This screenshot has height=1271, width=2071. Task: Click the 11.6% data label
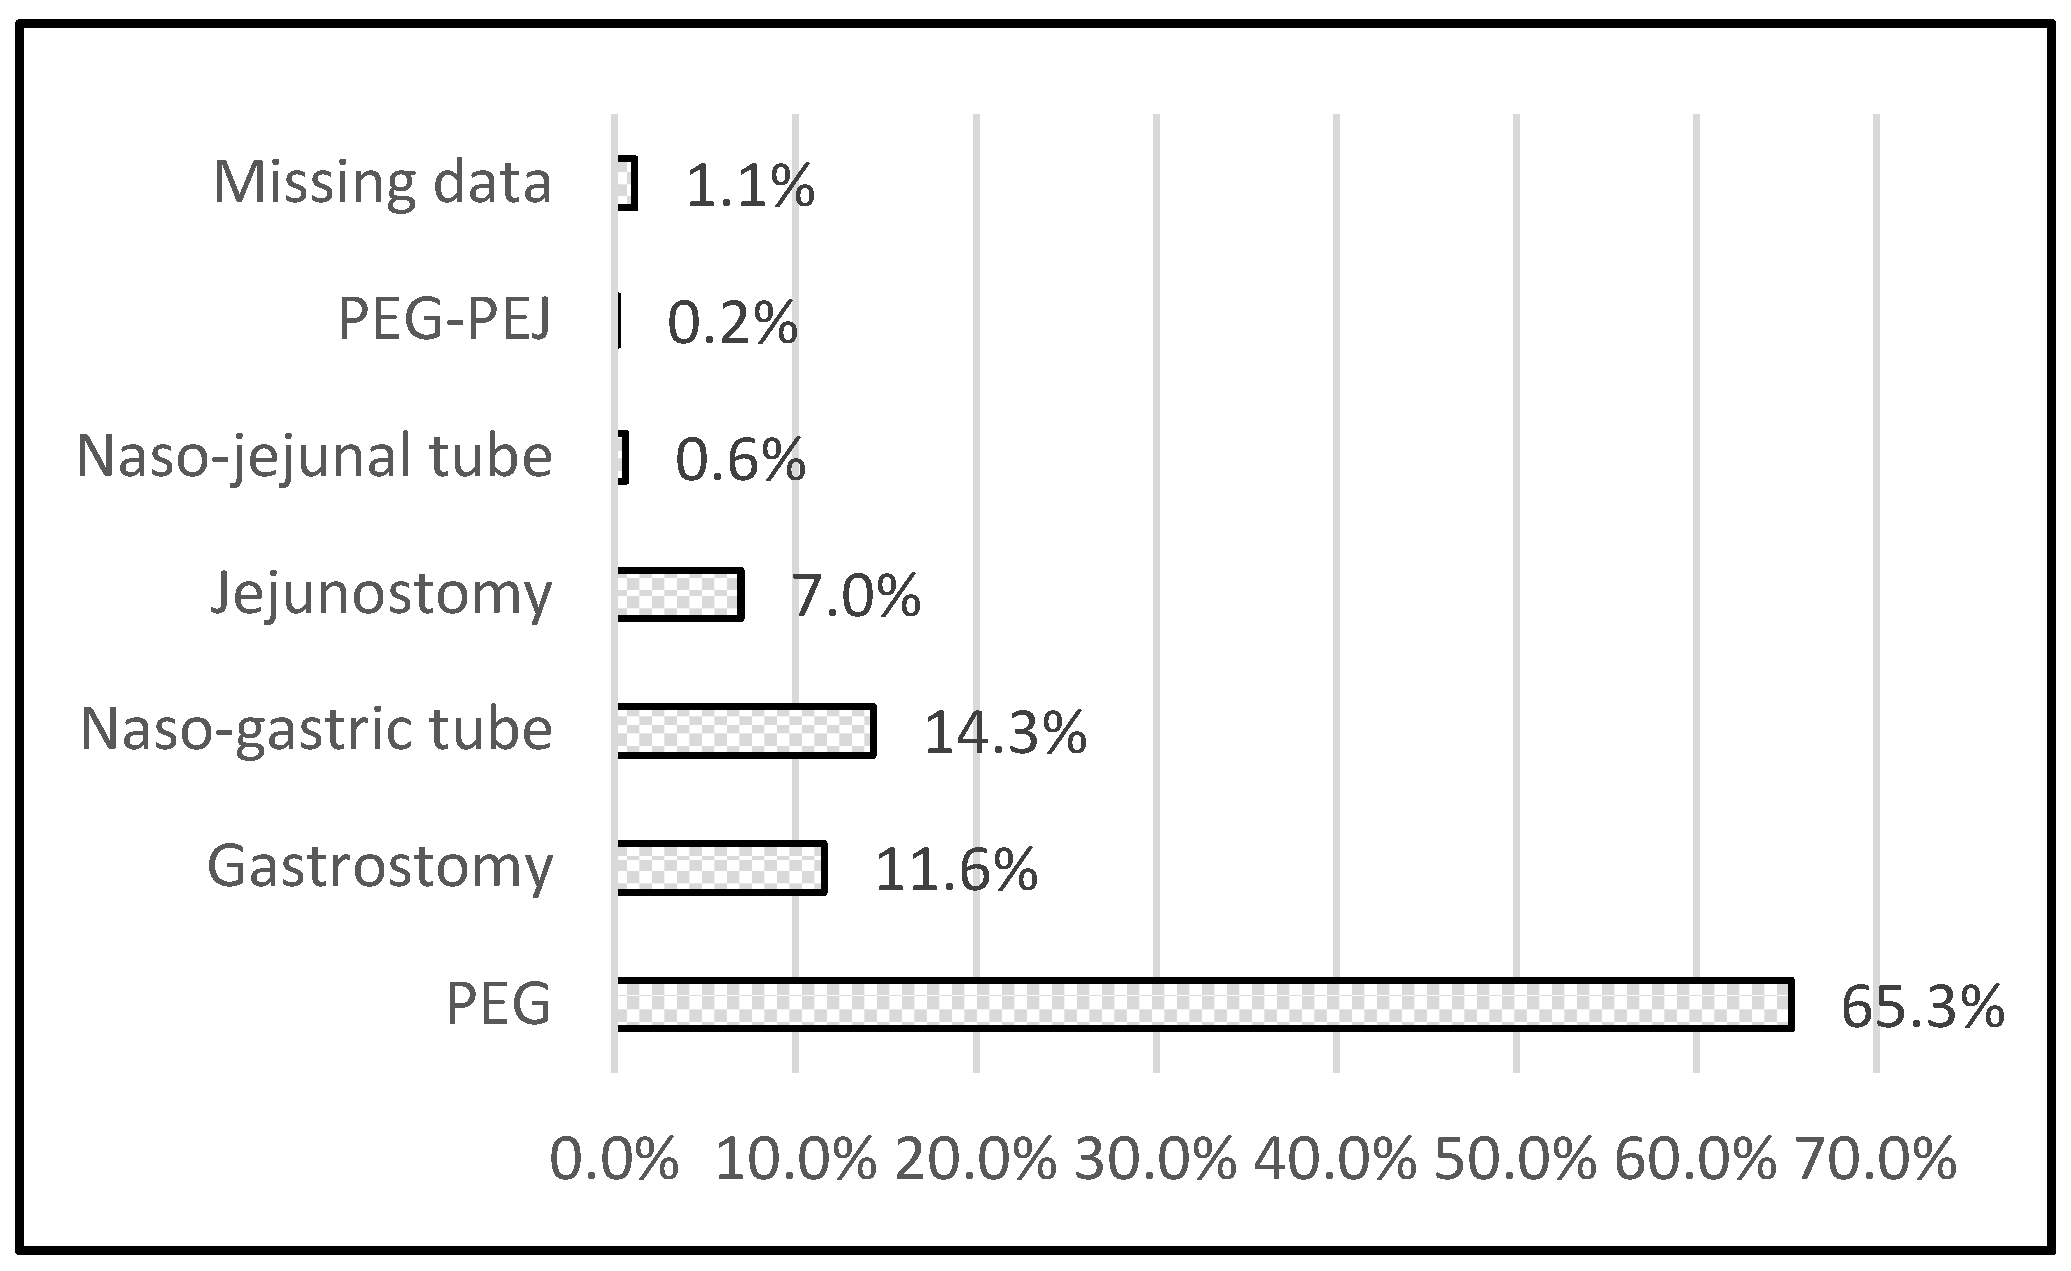956,870
